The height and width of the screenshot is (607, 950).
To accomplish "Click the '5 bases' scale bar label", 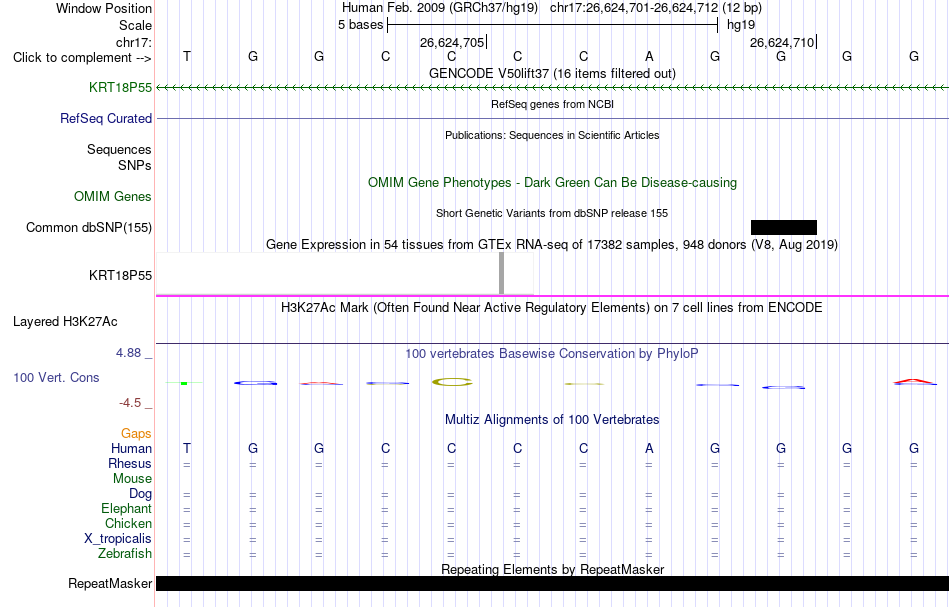I will coord(360,25).
